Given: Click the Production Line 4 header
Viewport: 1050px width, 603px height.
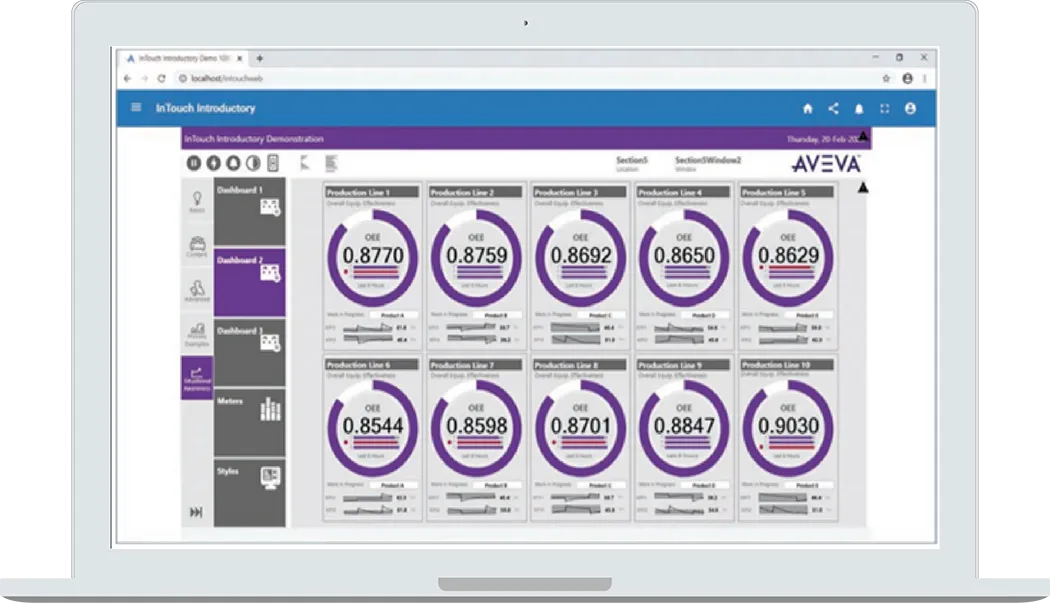Looking at the screenshot, I should point(683,192).
